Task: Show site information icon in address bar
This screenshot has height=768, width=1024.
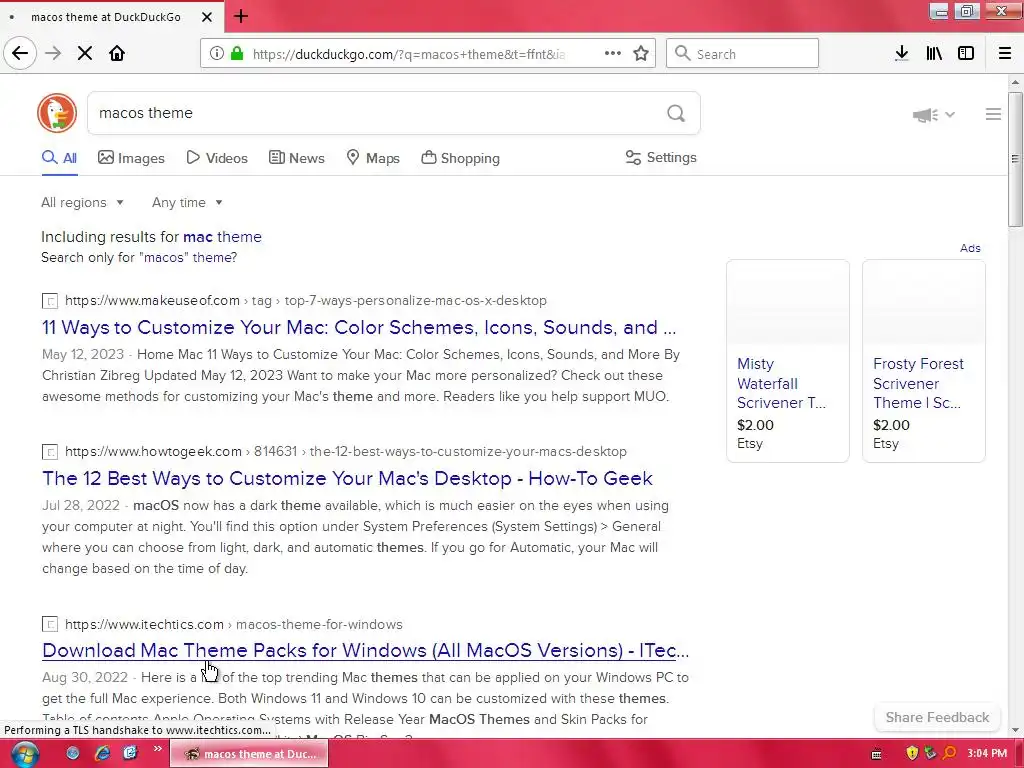Action: pos(216,54)
